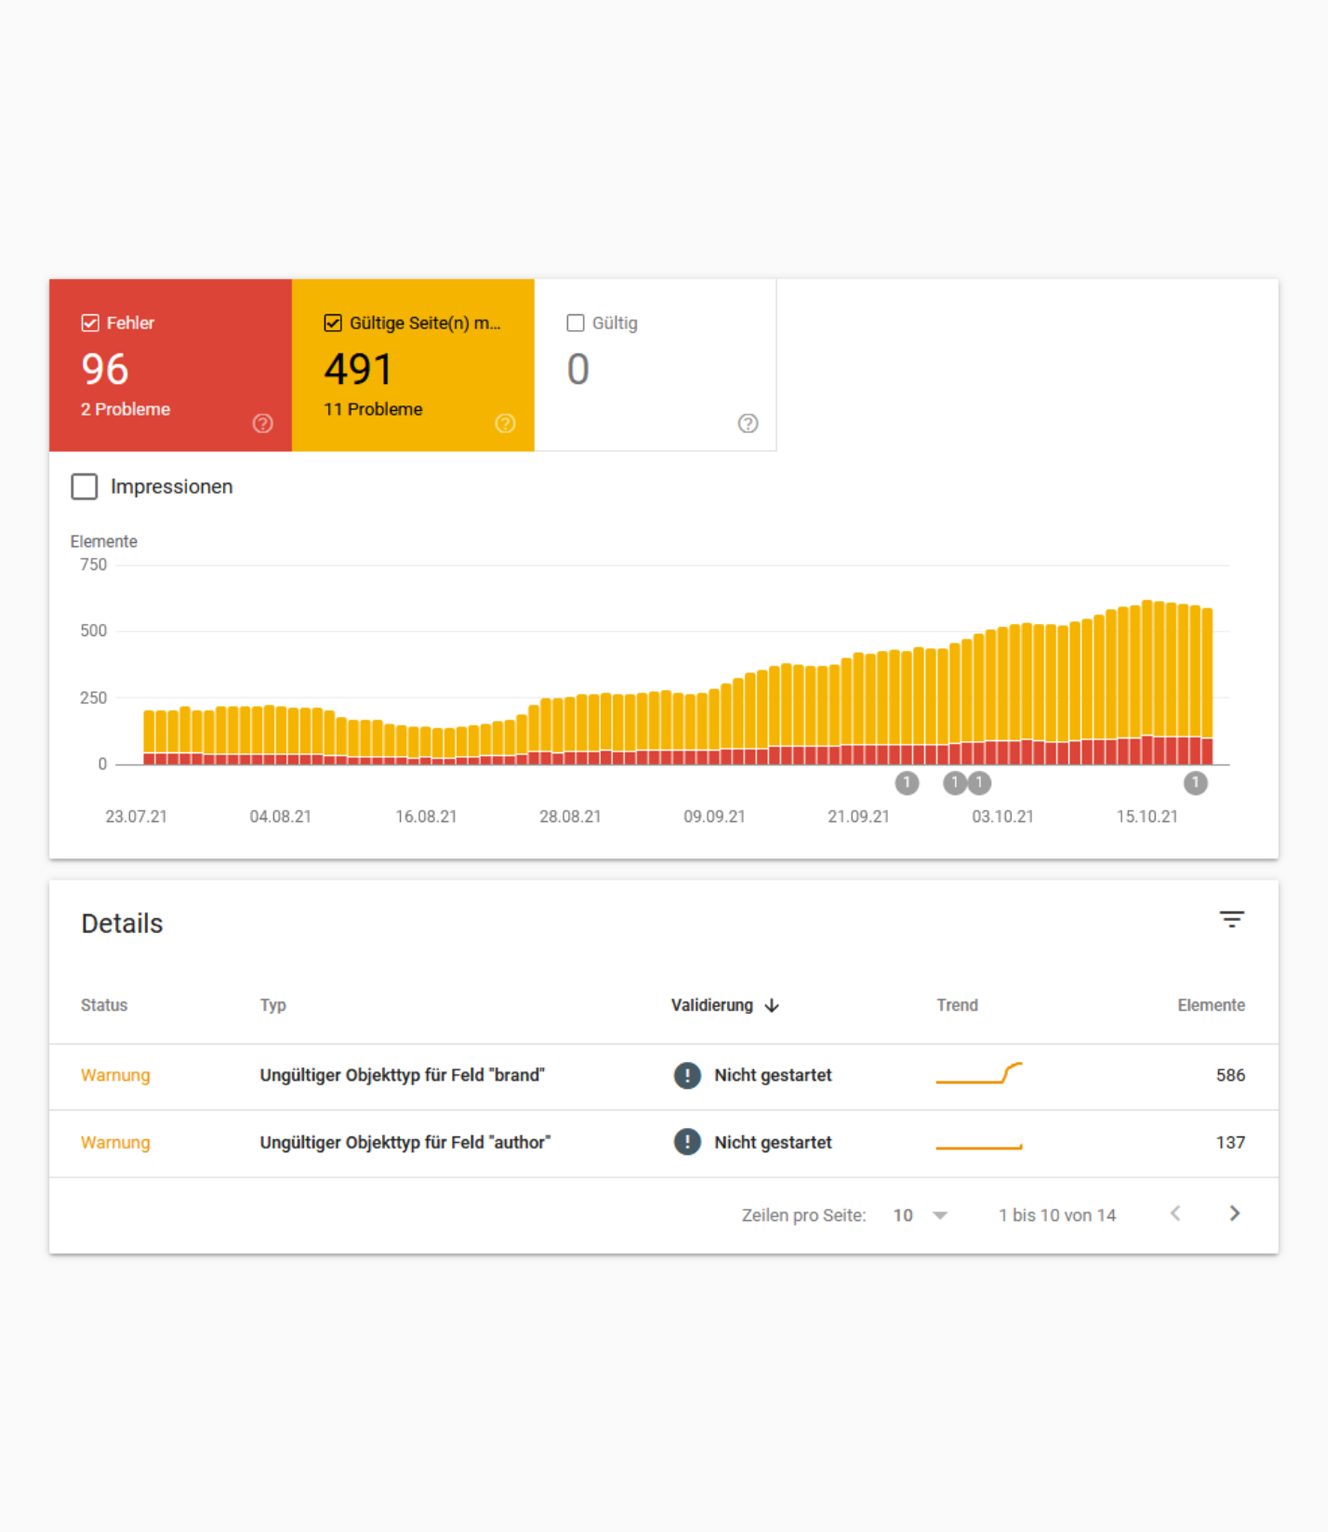This screenshot has width=1328, height=1532.
Task: Click the 586 elements value
Action: (1230, 1076)
